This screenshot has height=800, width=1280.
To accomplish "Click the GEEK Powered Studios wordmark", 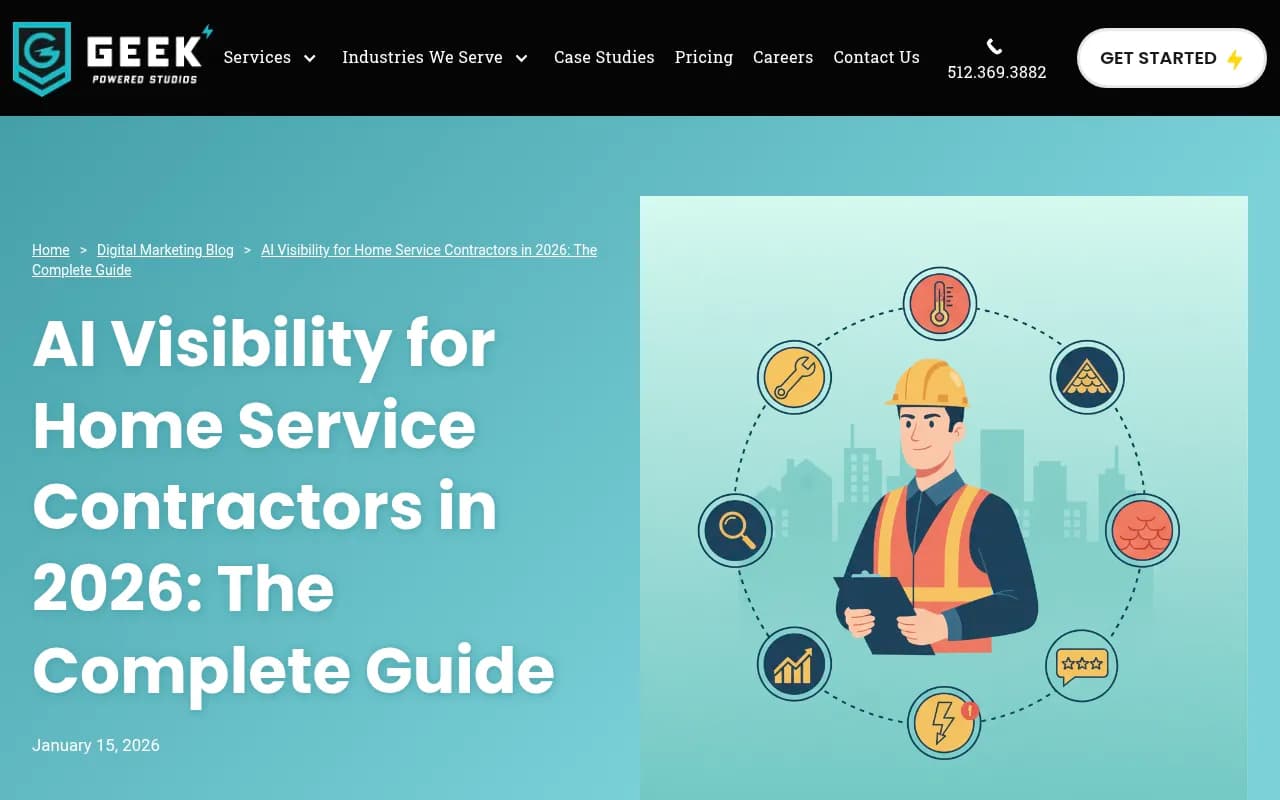I will click(x=150, y=56).
